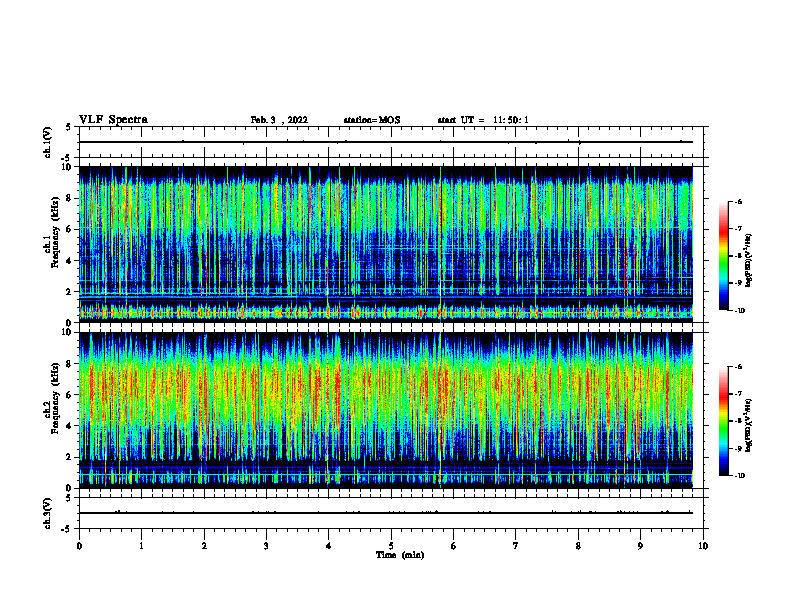Click the "station=MOS" header label
Image resolution: width=792 pixels, height=612 pixels.
[x=372, y=120]
